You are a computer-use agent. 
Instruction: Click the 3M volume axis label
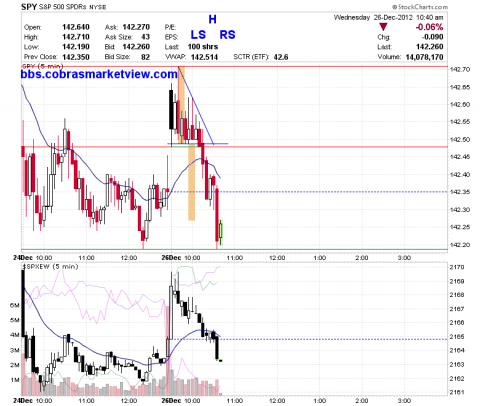tap(15, 350)
